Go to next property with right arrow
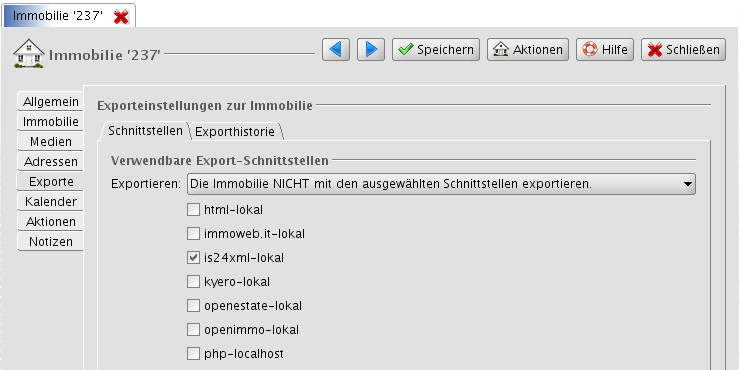This screenshot has width=740, height=370. pyautogui.click(x=371, y=50)
